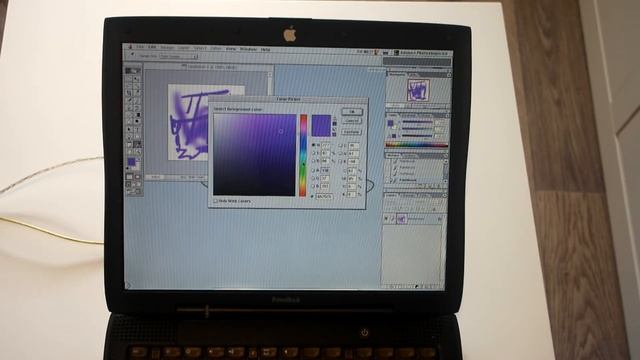
Task: Switch to the Channels tab
Action: [409, 196]
